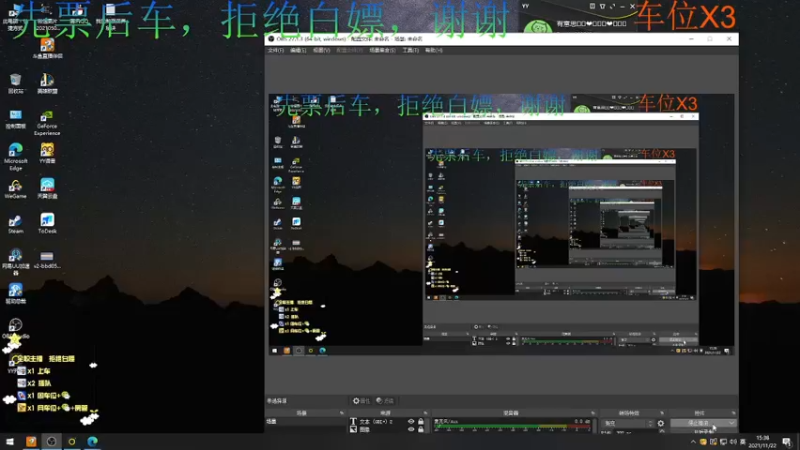Open the Steam desktop icon
Viewport: 800px width, 450px height.
15,223
